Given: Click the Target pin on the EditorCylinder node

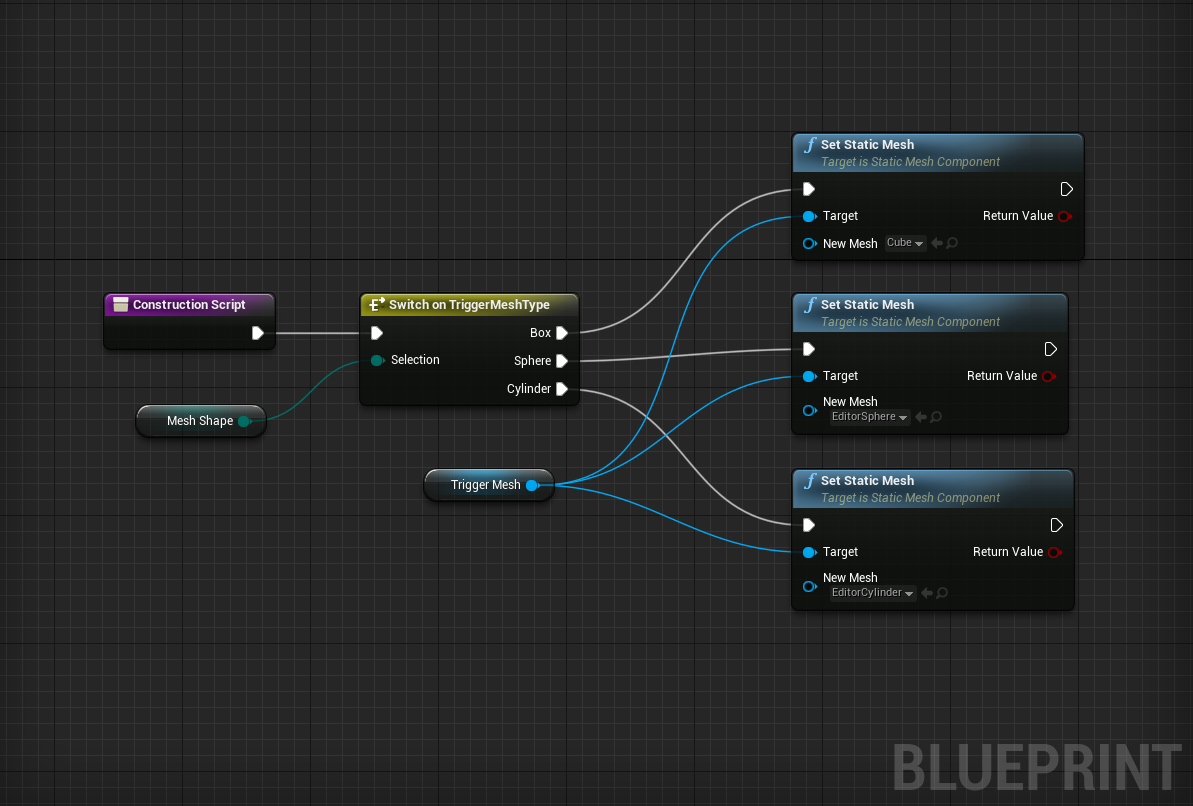Looking at the screenshot, I should tap(810, 552).
